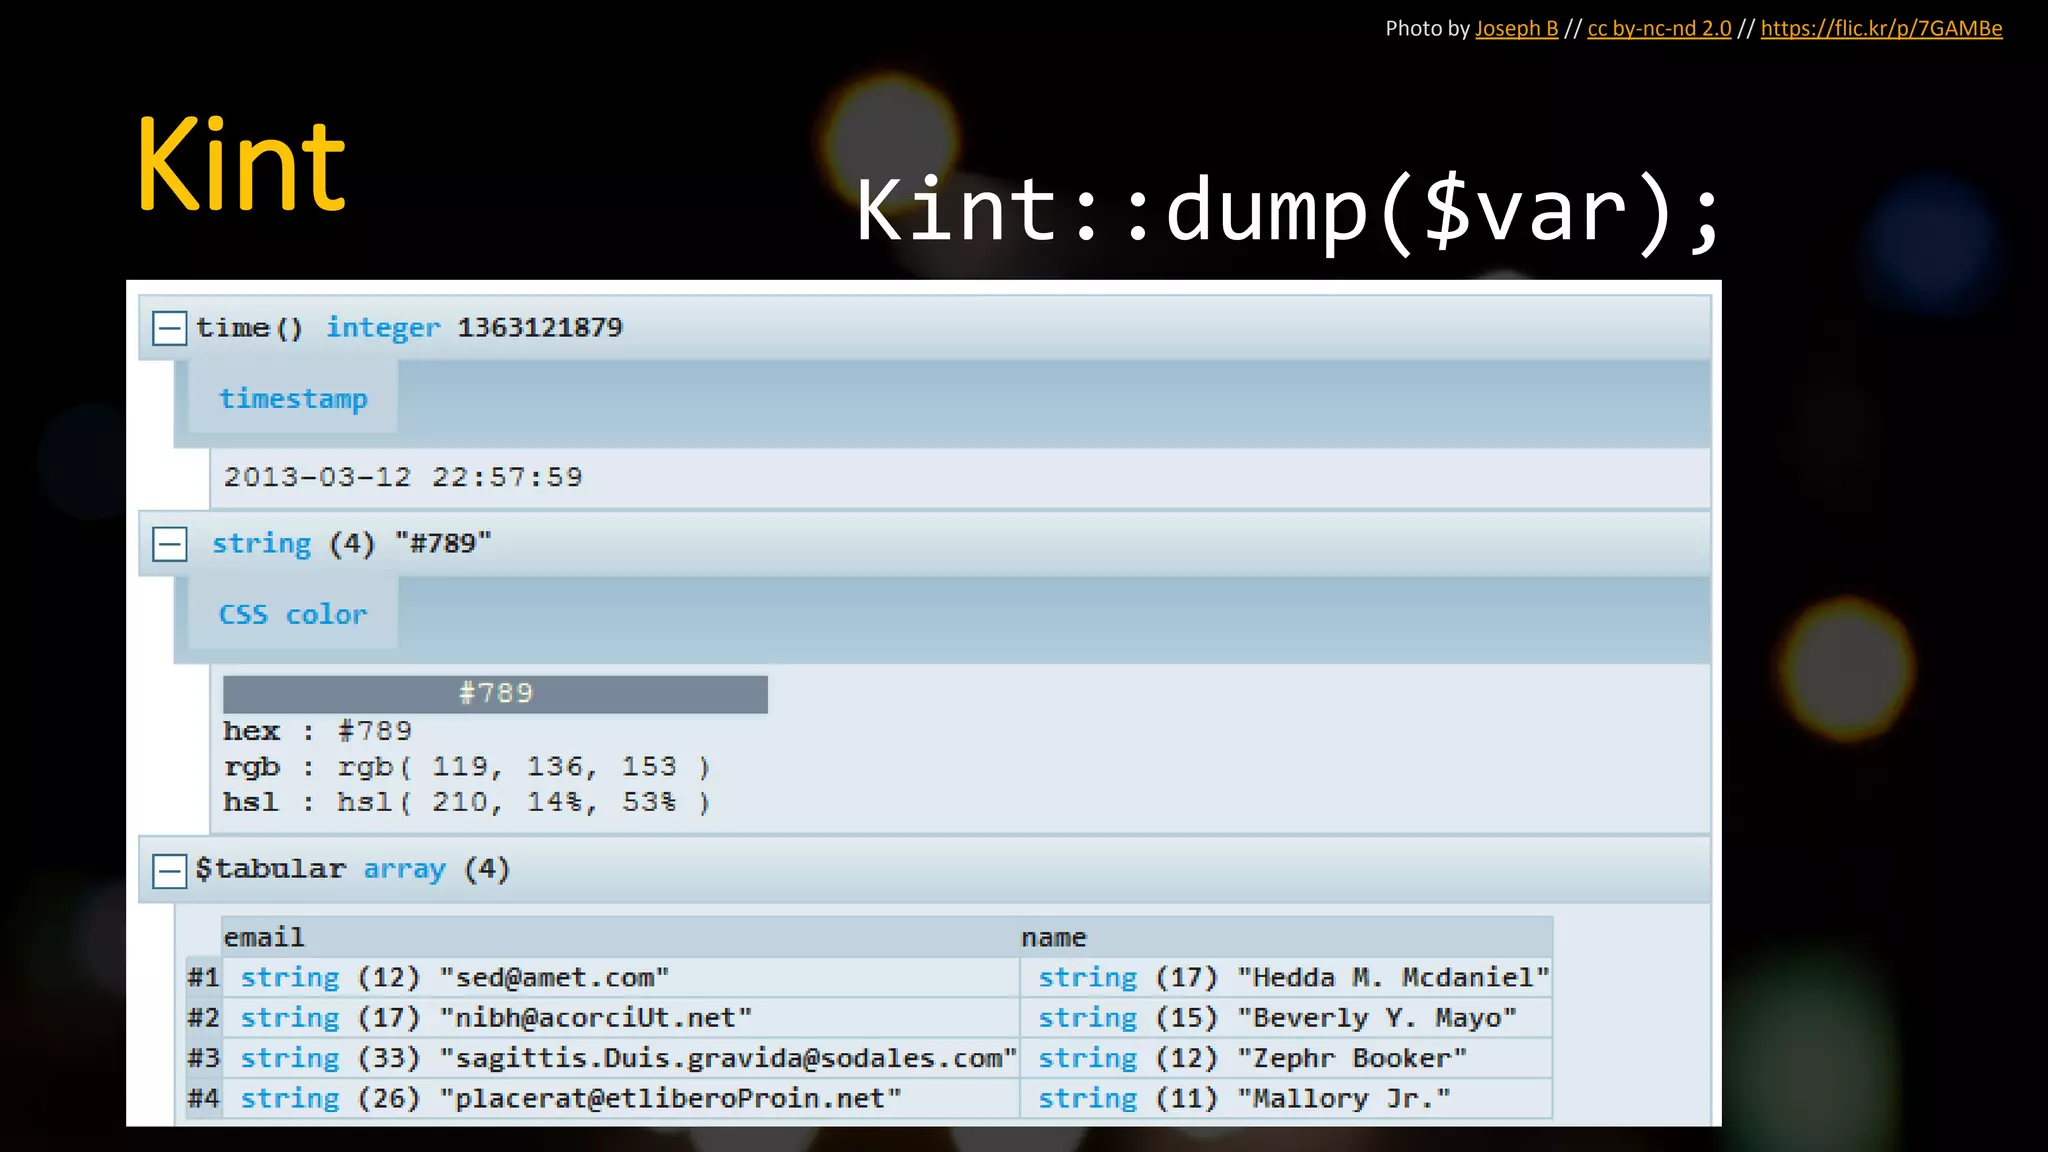Click the "Zephr Booker" name cell
The height and width of the screenshot is (1152, 2048).
coord(1286,1058)
